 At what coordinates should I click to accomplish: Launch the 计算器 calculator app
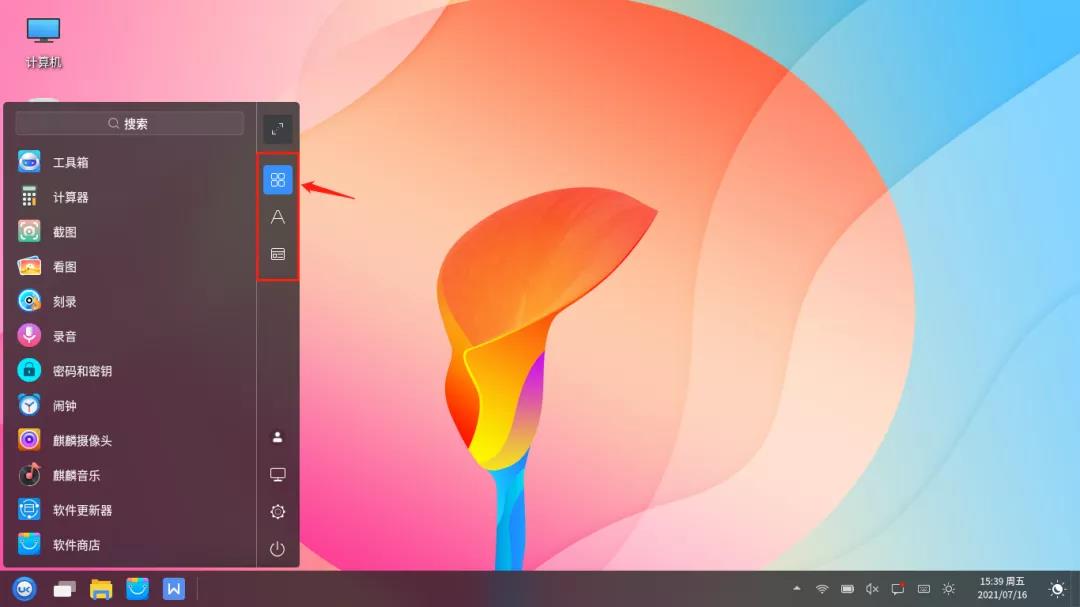click(x=70, y=197)
